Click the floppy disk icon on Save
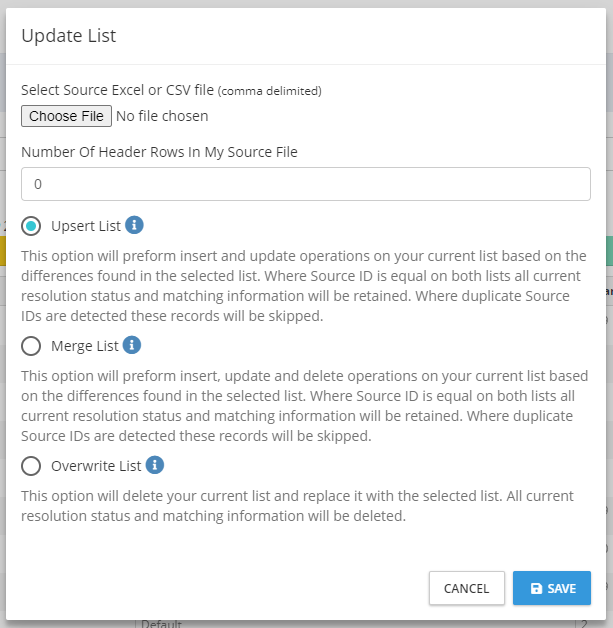Image resolution: width=613 pixels, height=628 pixels. point(536,589)
